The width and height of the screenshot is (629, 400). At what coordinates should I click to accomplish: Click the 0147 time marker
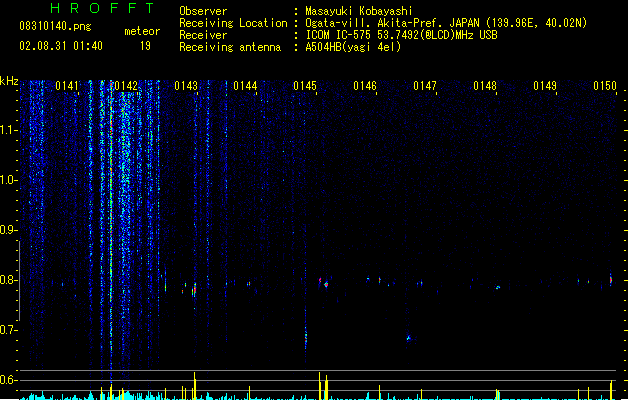(x=425, y=86)
